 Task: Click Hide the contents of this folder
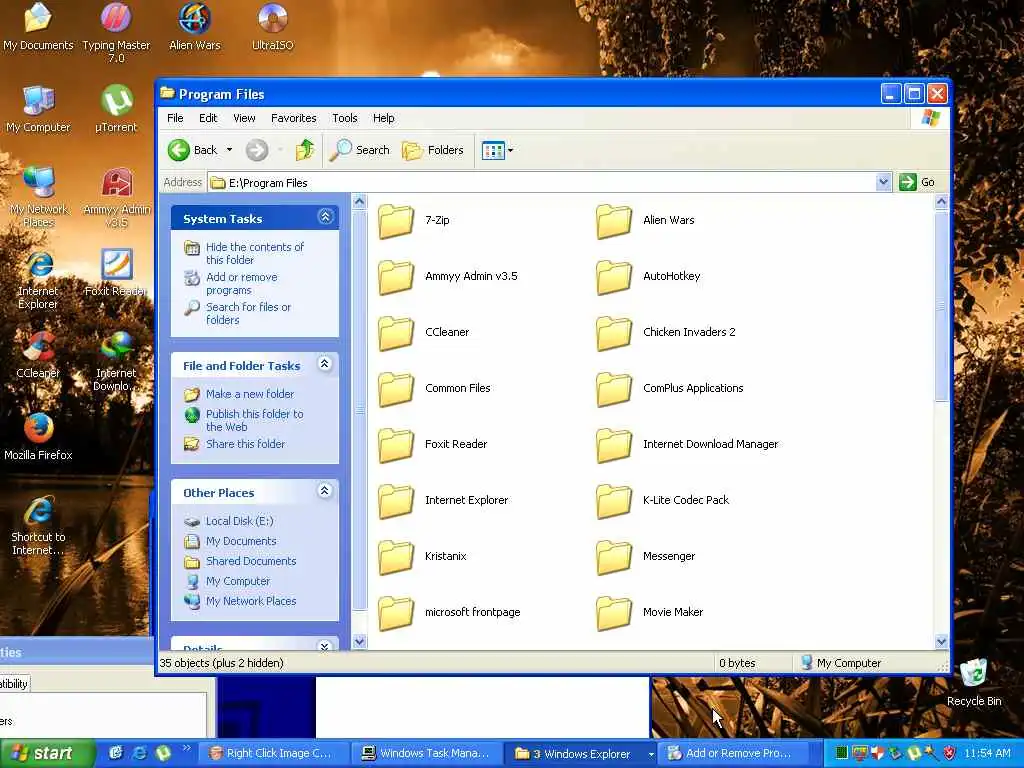(x=255, y=253)
